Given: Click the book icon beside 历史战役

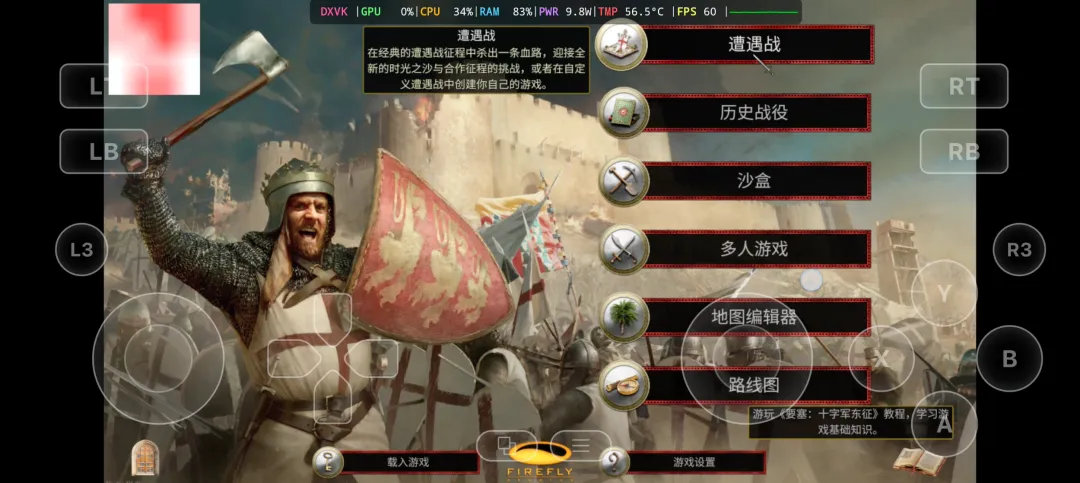Looking at the screenshot, I should click(624, 112).
